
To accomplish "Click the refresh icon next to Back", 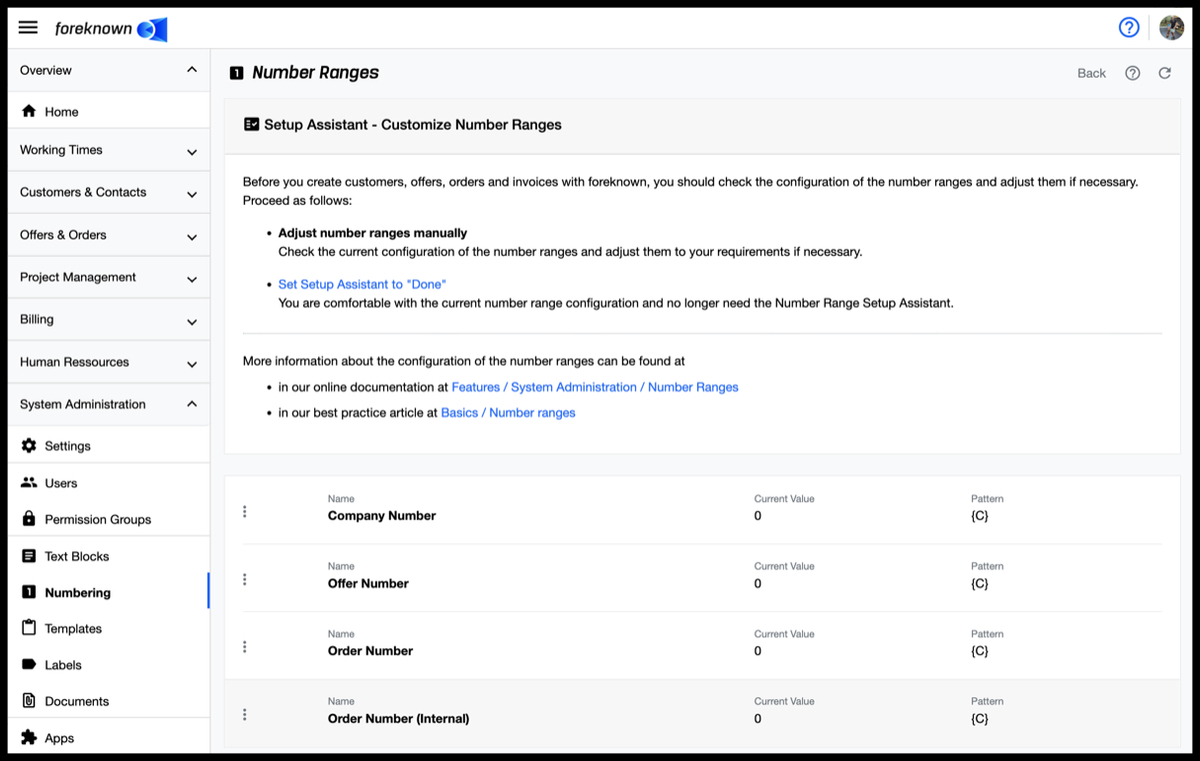I will click(1165, 73).
